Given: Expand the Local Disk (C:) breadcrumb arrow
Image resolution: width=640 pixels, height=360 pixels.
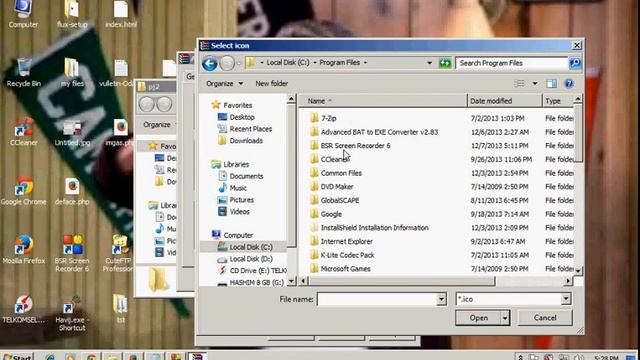Looking at the screenshot, I should click(315, 63).
